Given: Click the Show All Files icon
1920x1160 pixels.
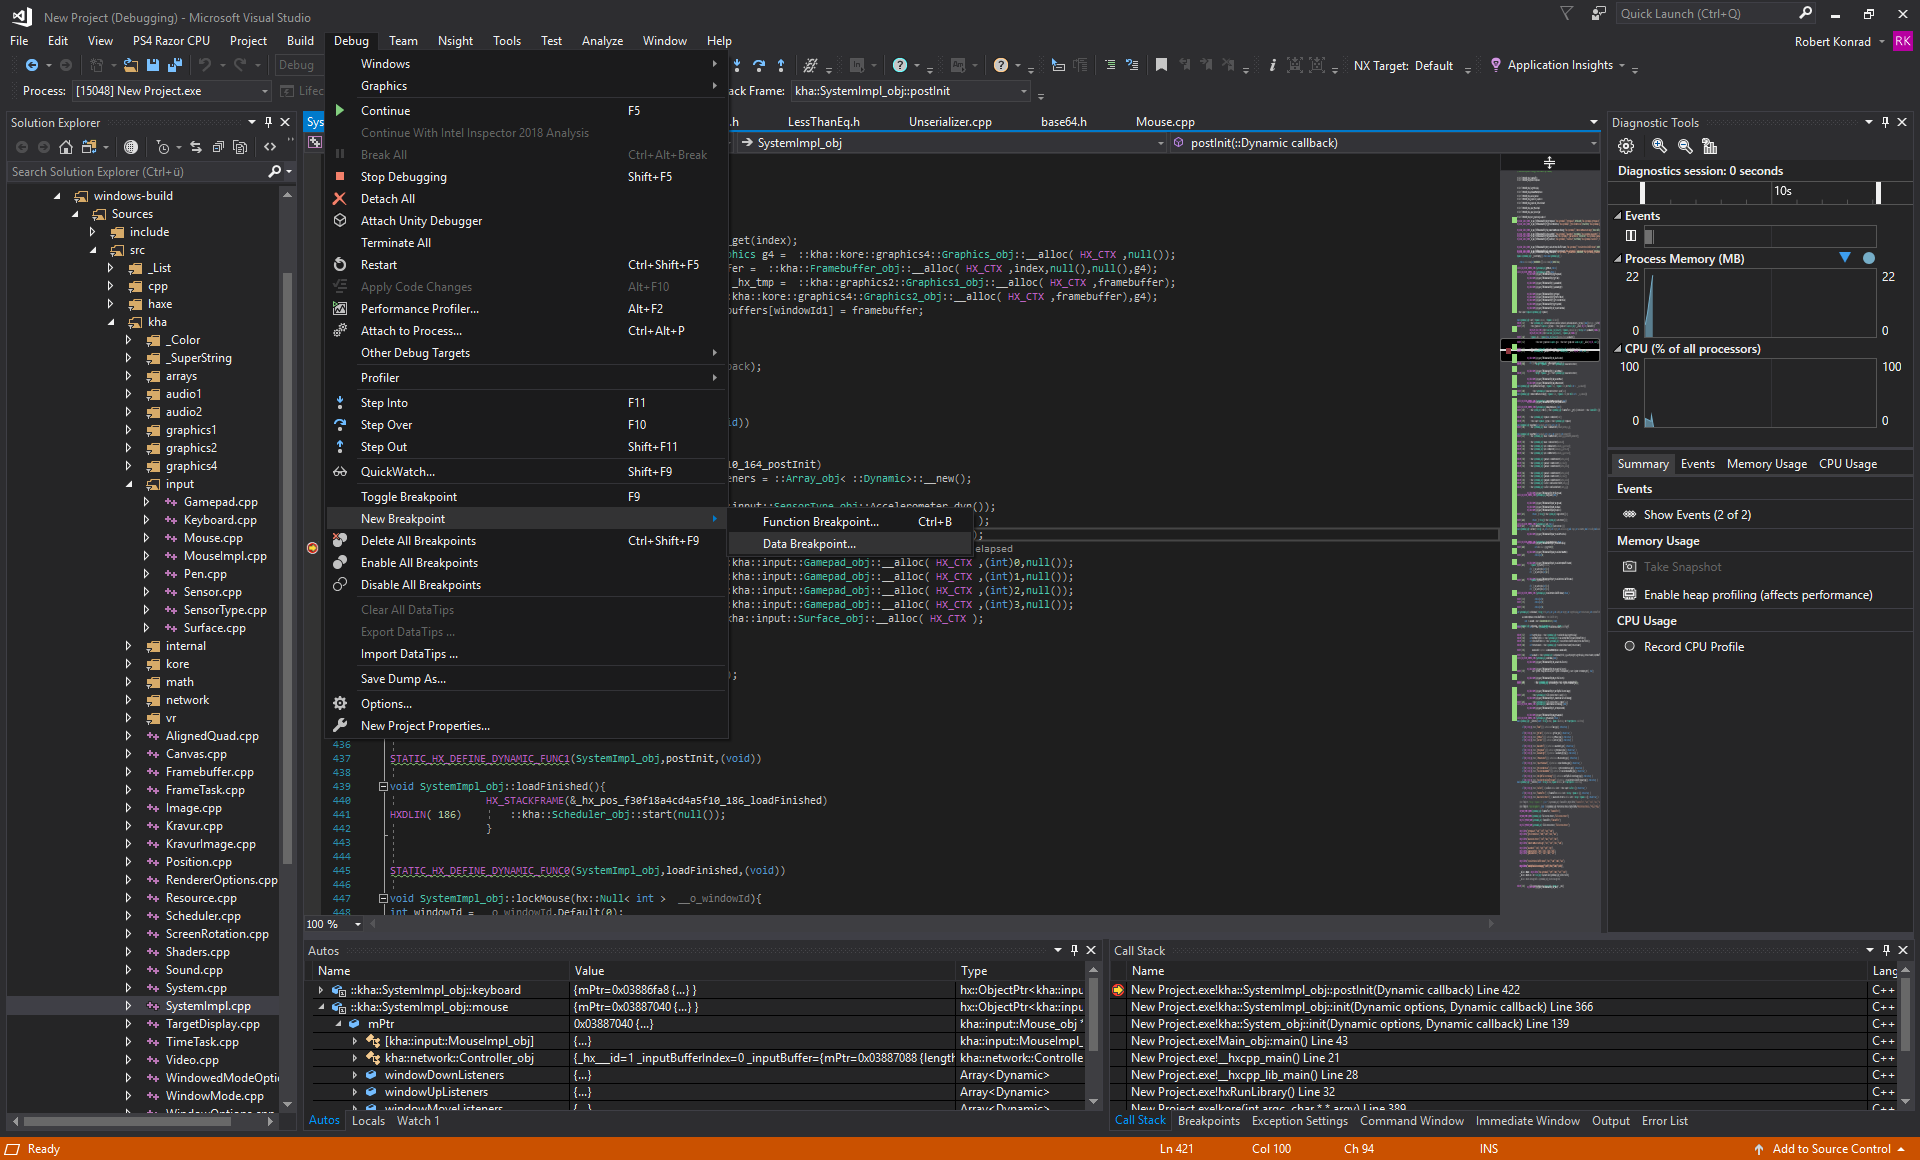Looking at the screenshot, I should [240, 147].
